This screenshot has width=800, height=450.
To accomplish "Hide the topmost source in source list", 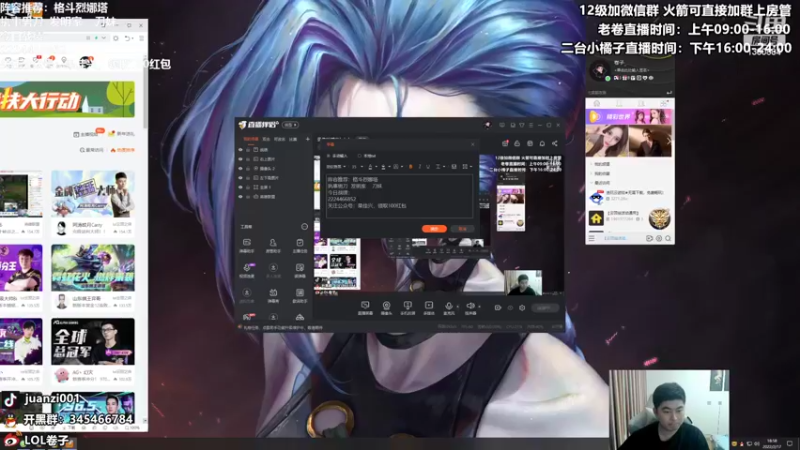I will tap(241, 150).
